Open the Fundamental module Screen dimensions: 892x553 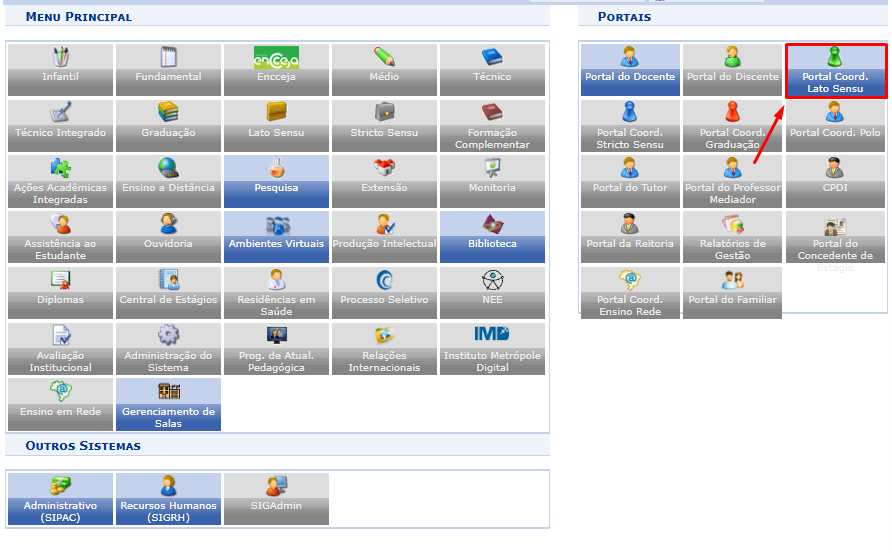click(x=168, y=69)
